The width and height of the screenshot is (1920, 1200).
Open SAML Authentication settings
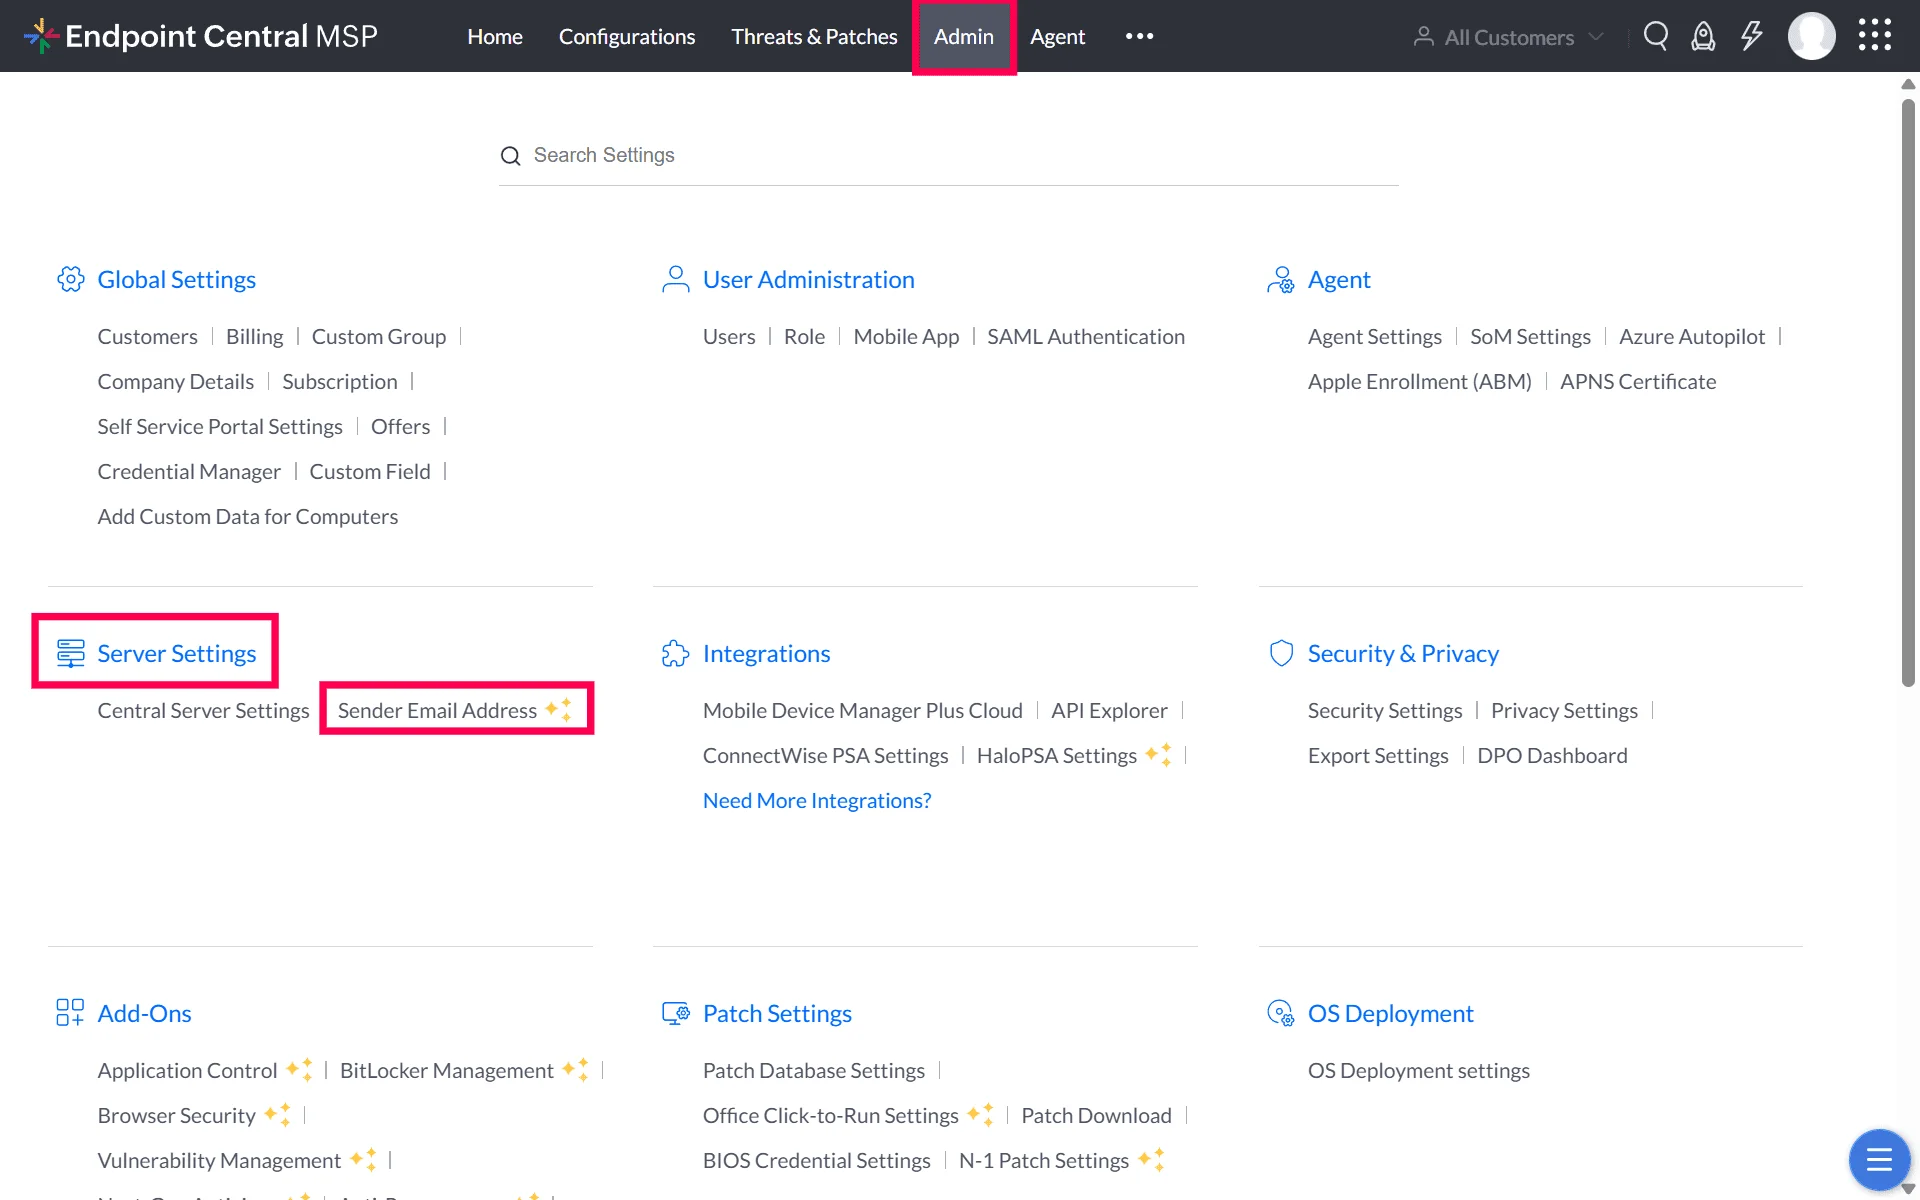1086,336
